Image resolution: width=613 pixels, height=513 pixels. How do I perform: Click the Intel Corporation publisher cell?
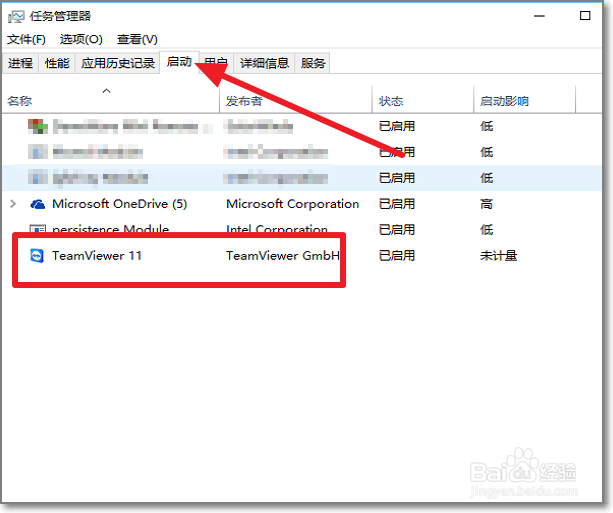pos(277,229)
